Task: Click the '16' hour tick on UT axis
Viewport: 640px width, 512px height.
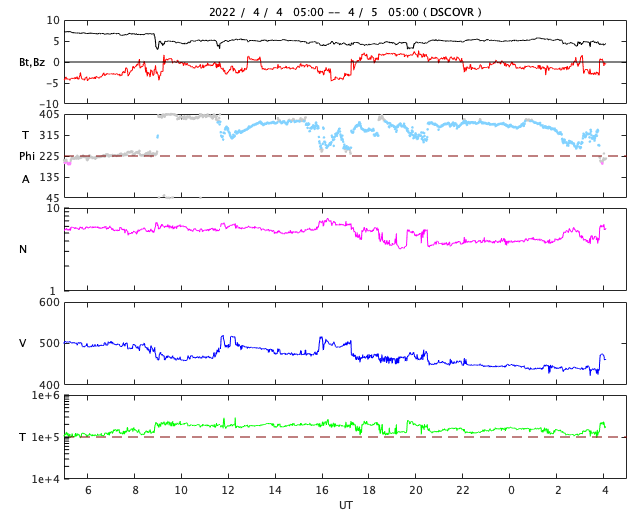Action: [322, 490]
